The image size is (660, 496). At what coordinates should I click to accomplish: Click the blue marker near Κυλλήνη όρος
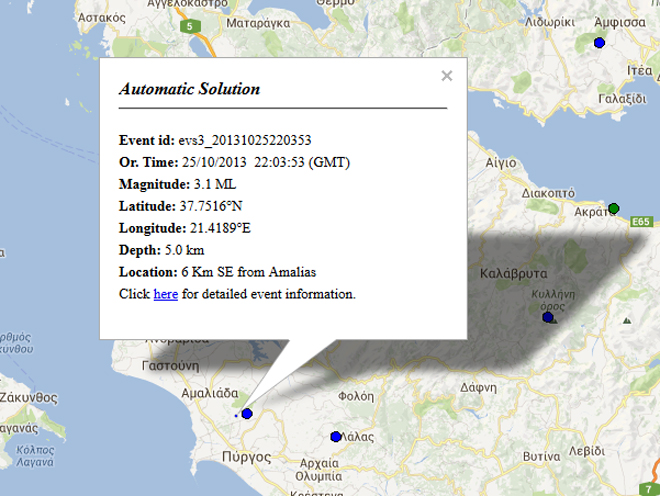tap(547, 317)
